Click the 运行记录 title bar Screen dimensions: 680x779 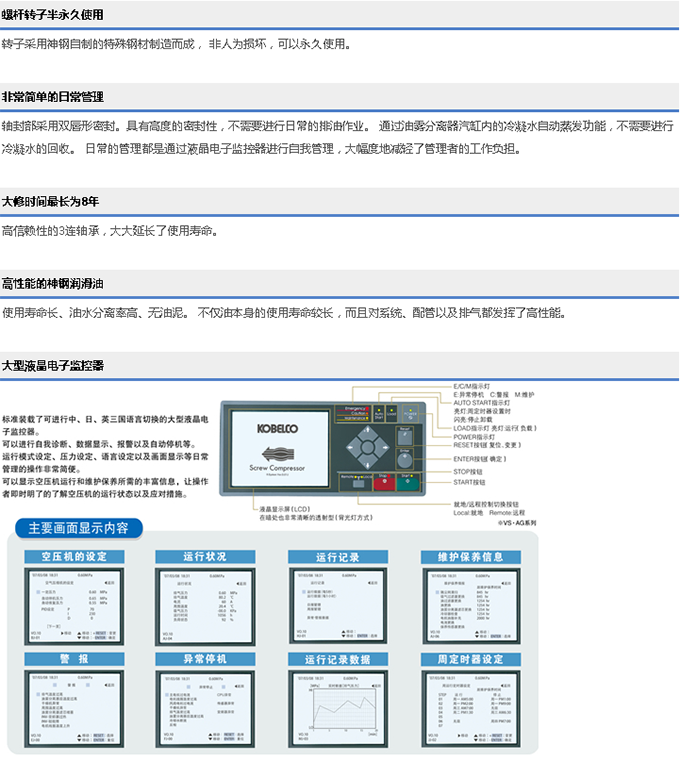[338, 557]
